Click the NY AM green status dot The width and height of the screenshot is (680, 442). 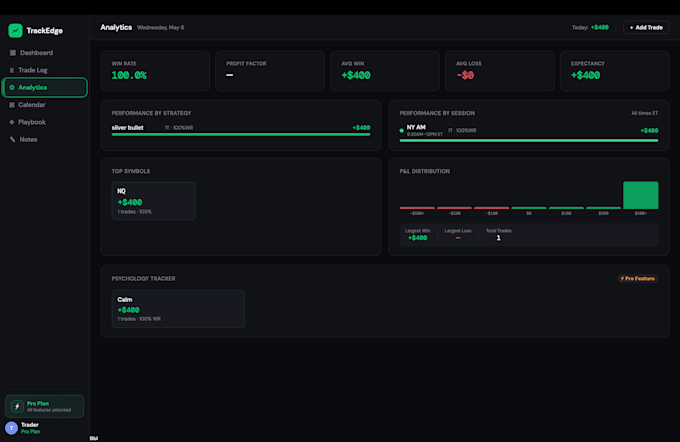(402, 131)
